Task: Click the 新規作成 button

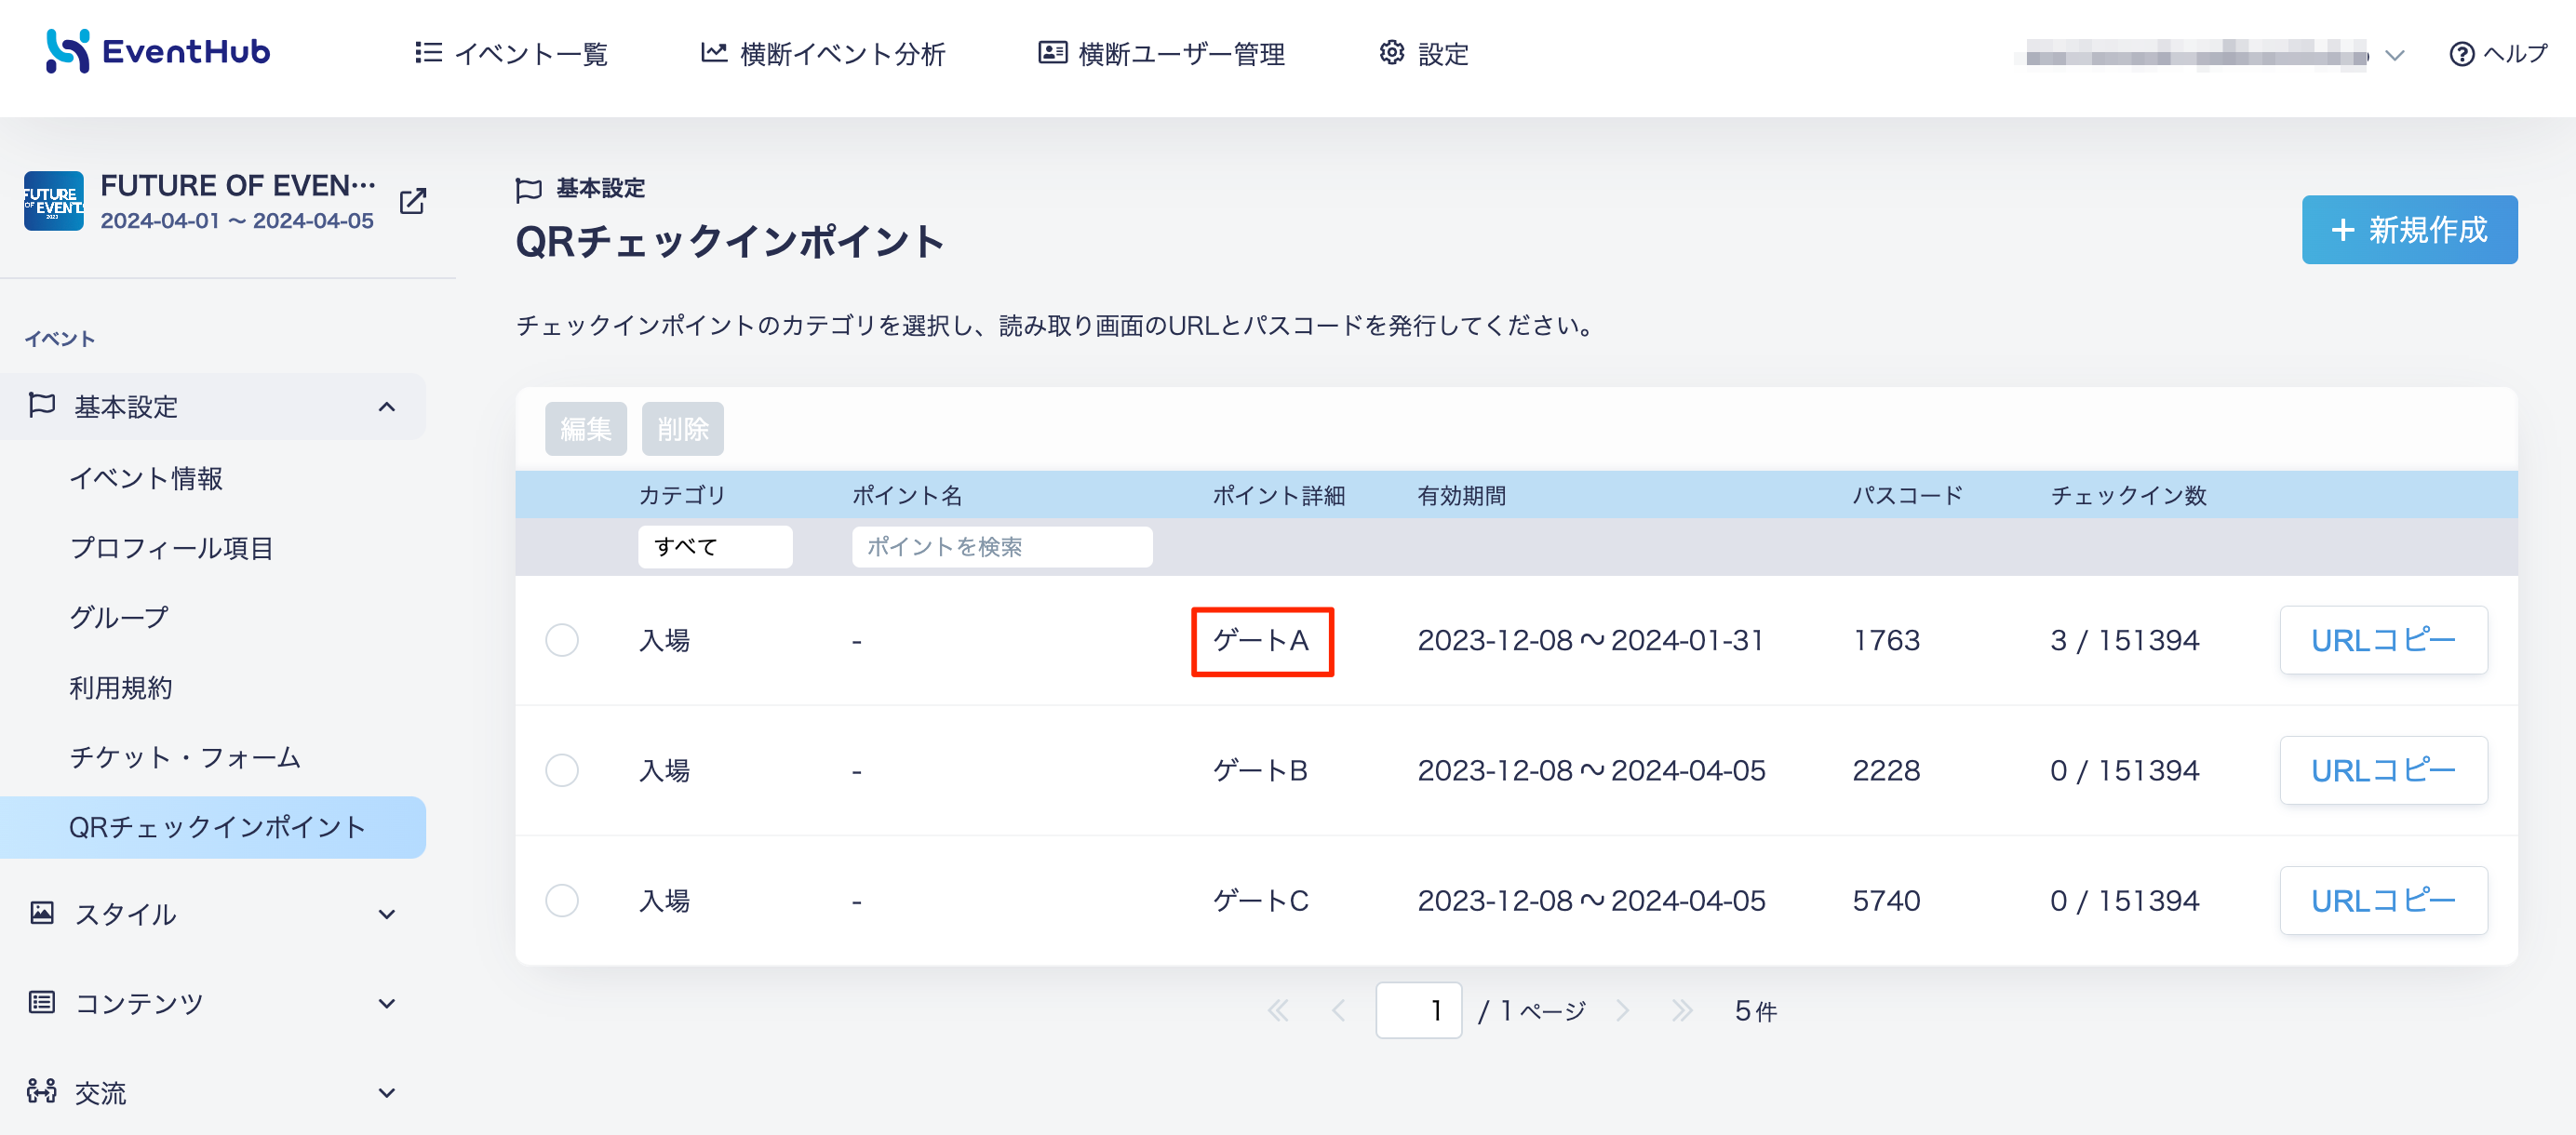Action: 2409,230
